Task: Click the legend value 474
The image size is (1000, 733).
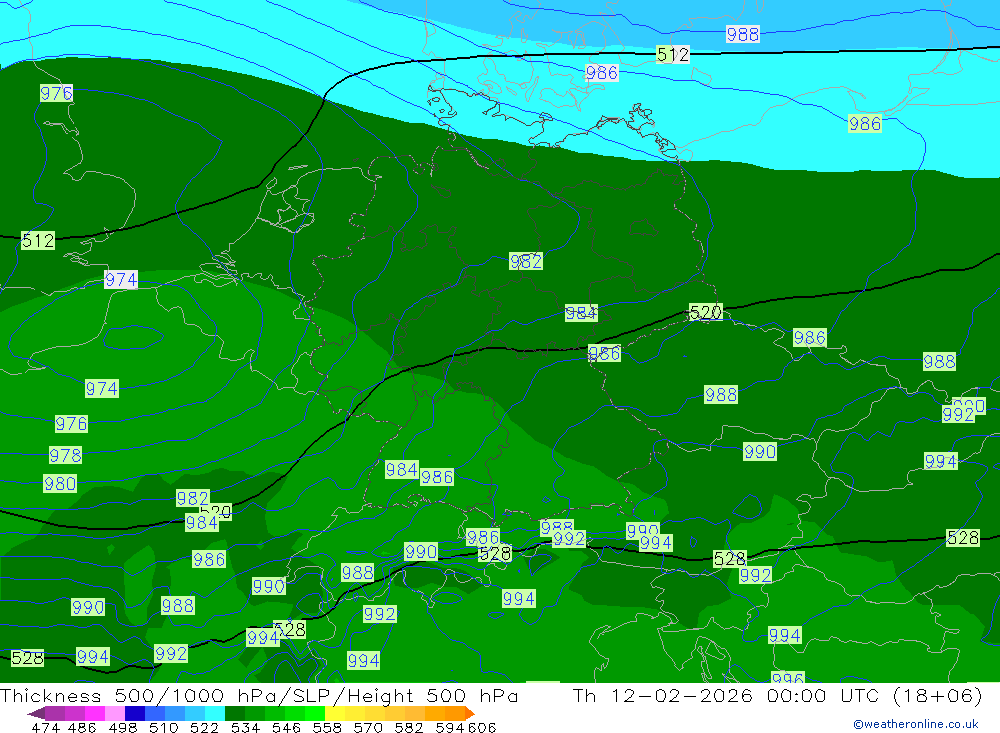Action: (46, 728)
